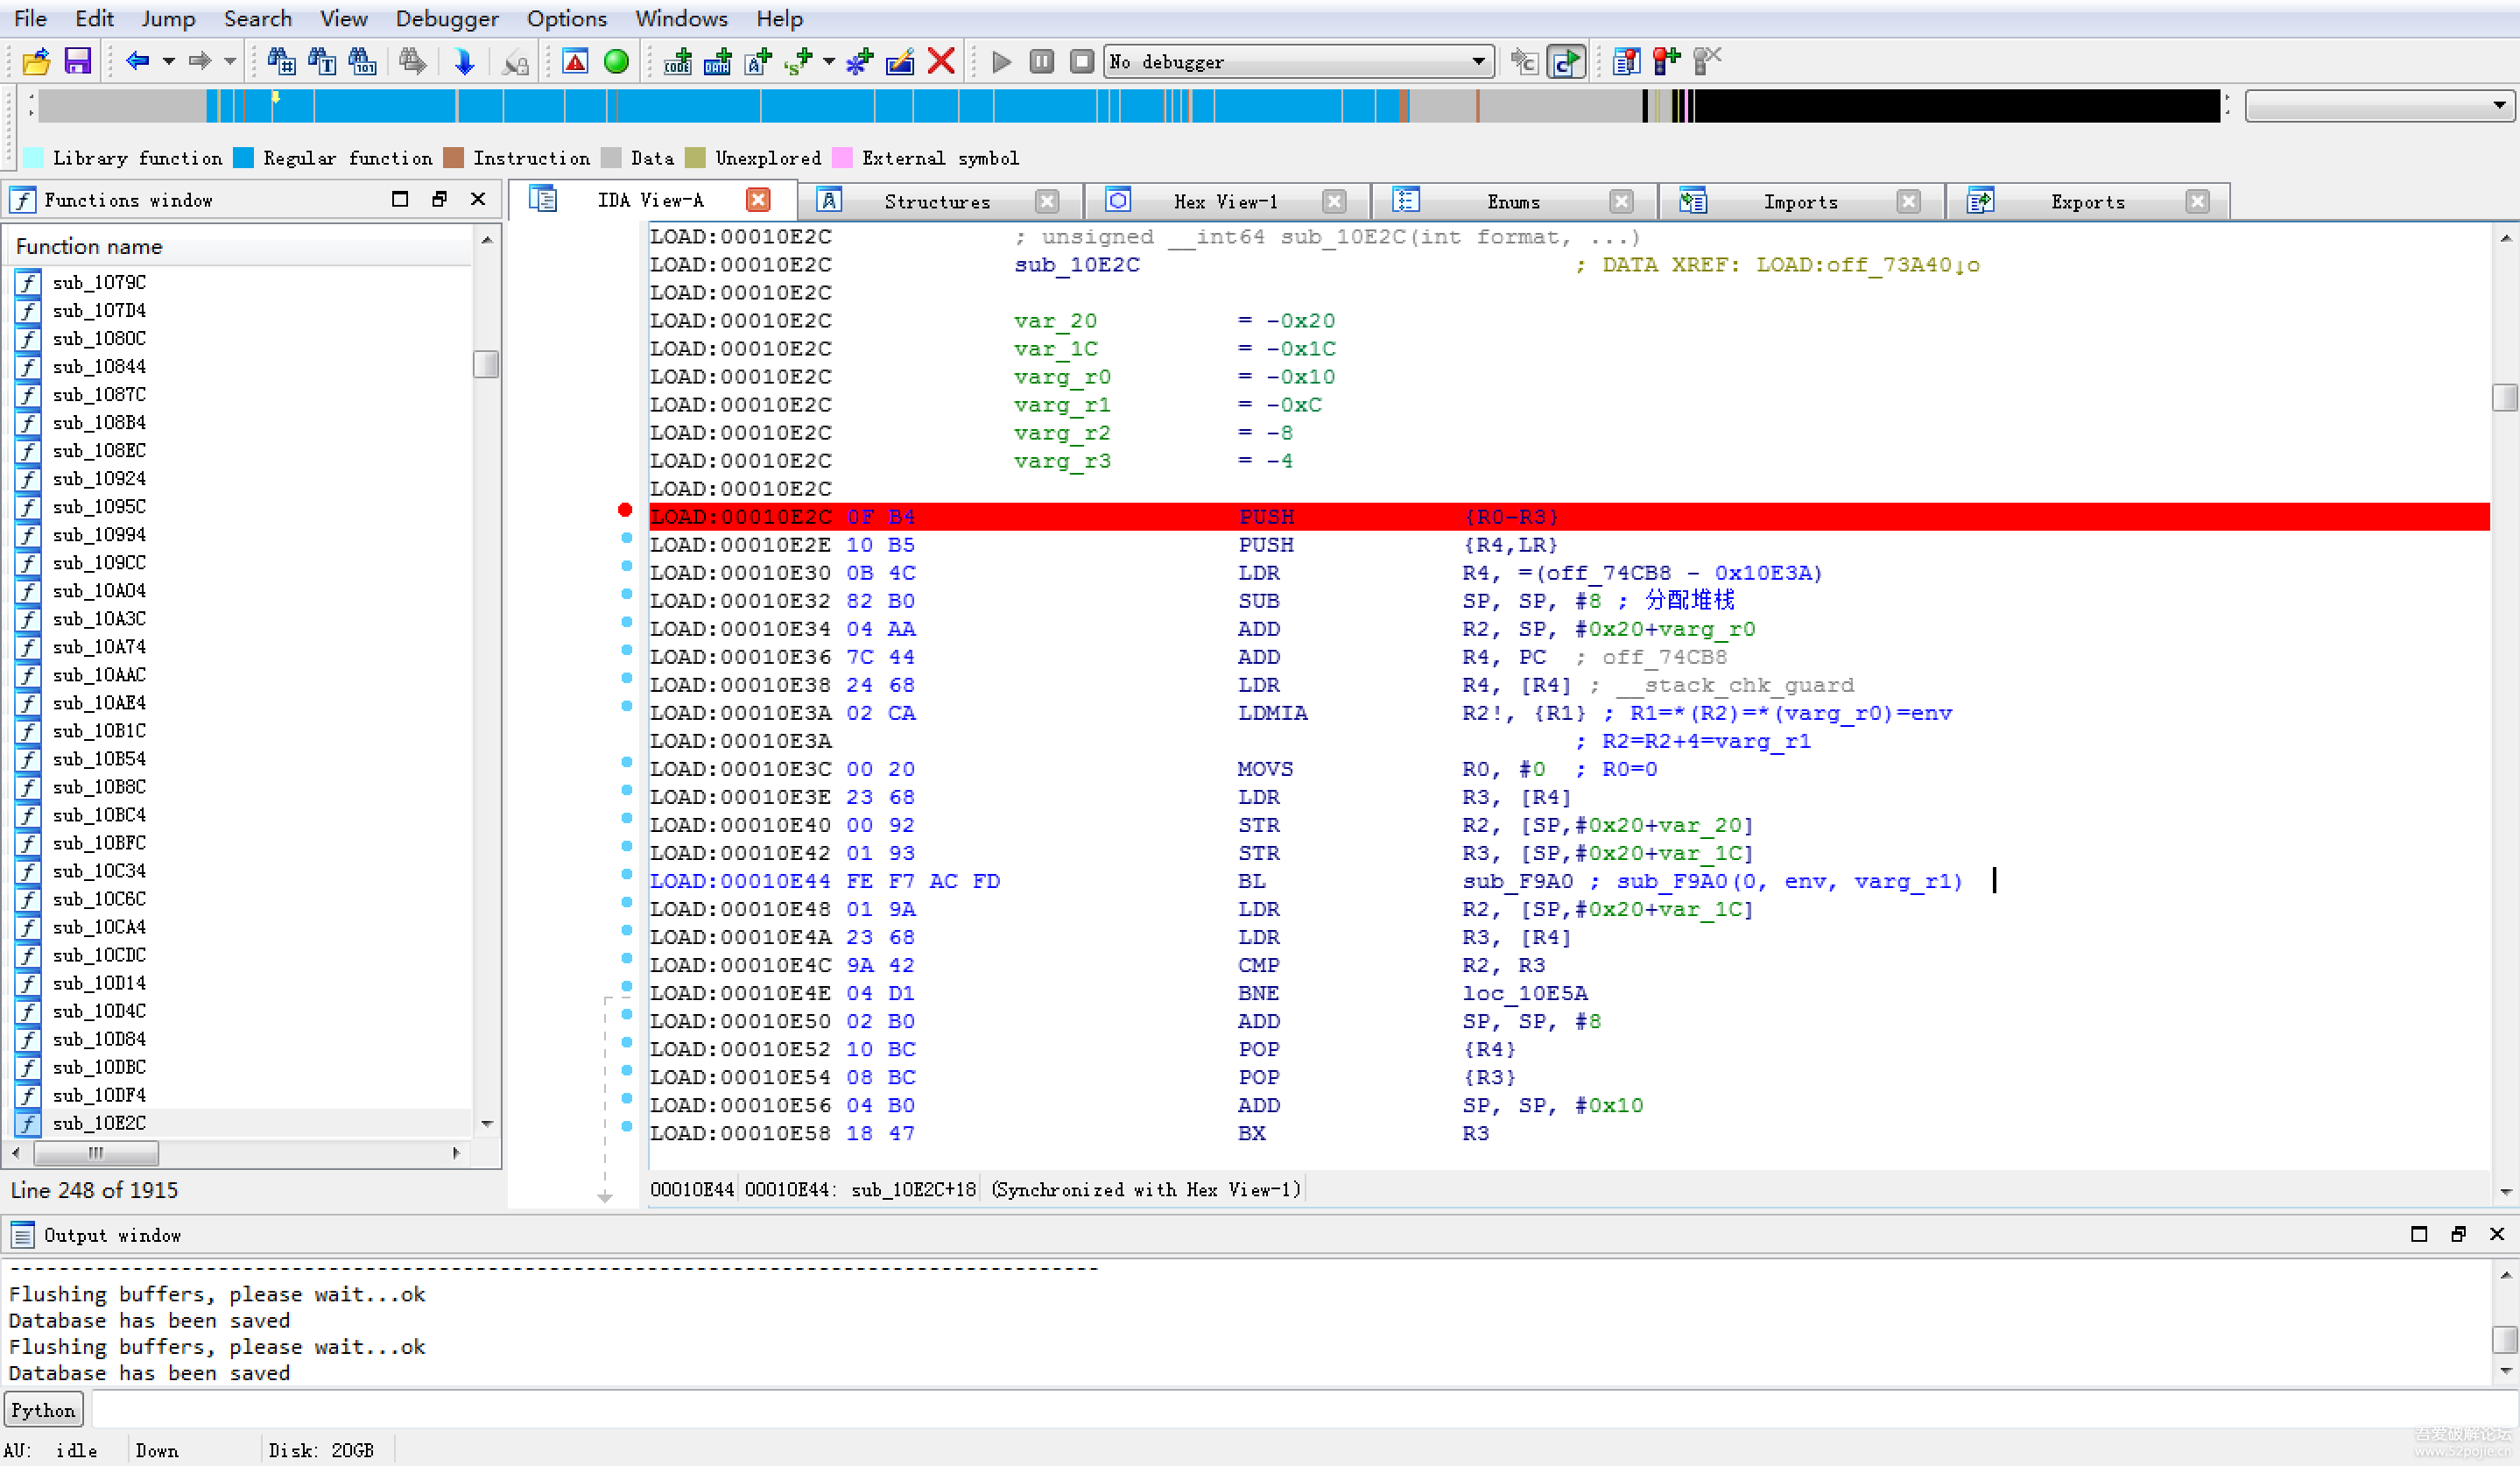Screen dimensions: 2520x1466
Task: Click the Convert to code icon
Action: (x=677, y=62)
